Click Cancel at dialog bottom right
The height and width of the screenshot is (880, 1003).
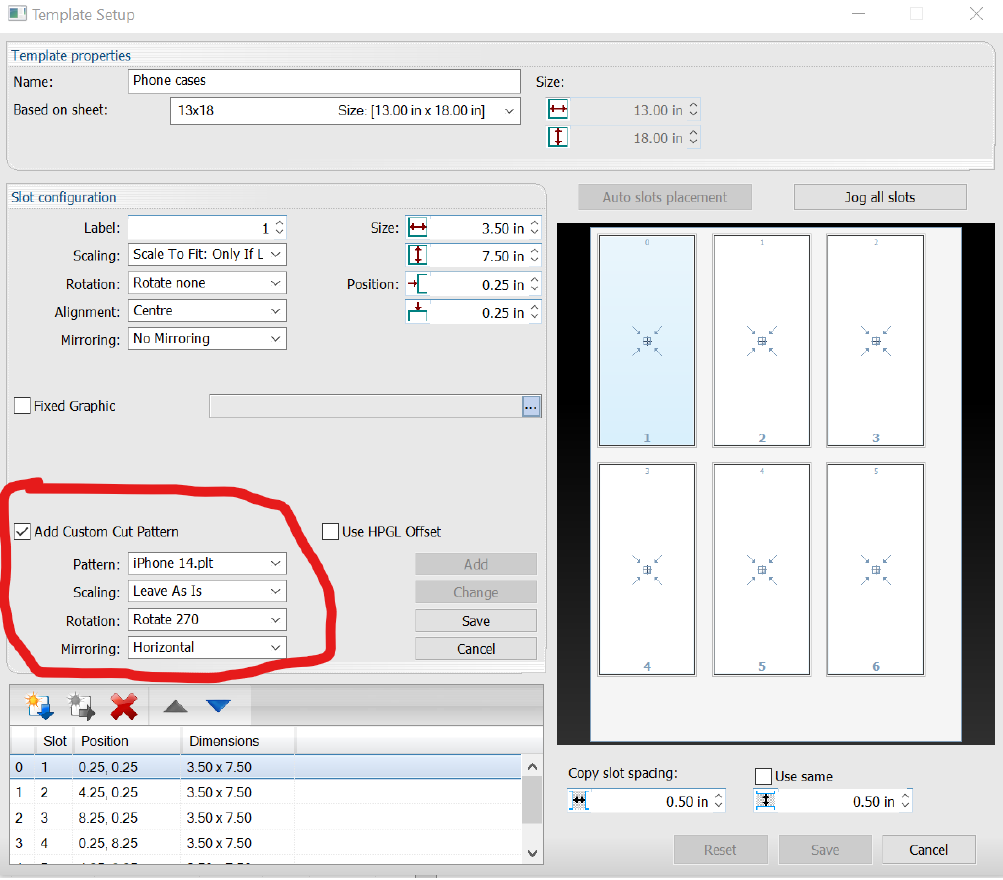click(929, 850)
